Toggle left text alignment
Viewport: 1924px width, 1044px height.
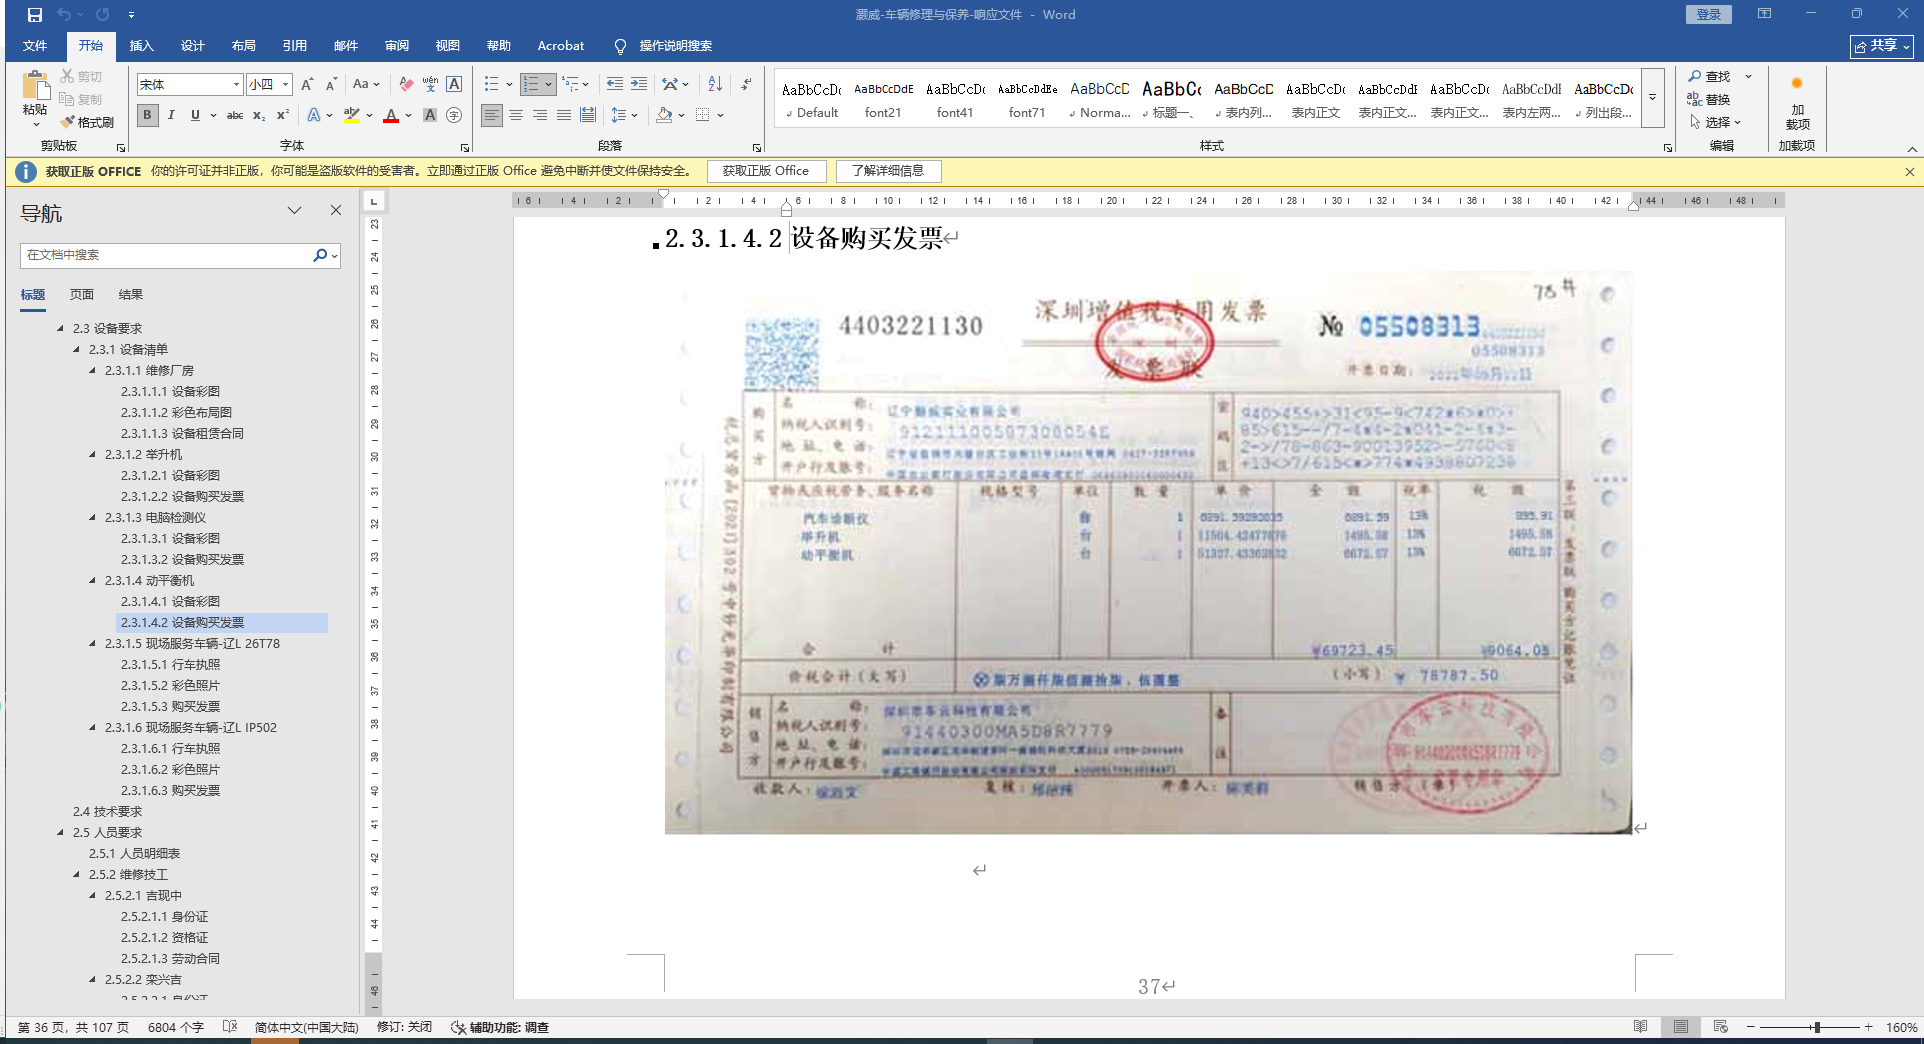point(492,115)
